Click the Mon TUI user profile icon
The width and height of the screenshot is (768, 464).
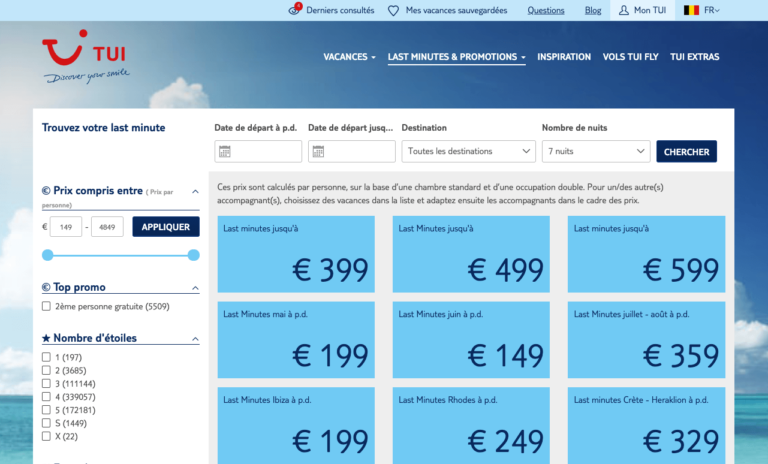(x=624, y=10)
